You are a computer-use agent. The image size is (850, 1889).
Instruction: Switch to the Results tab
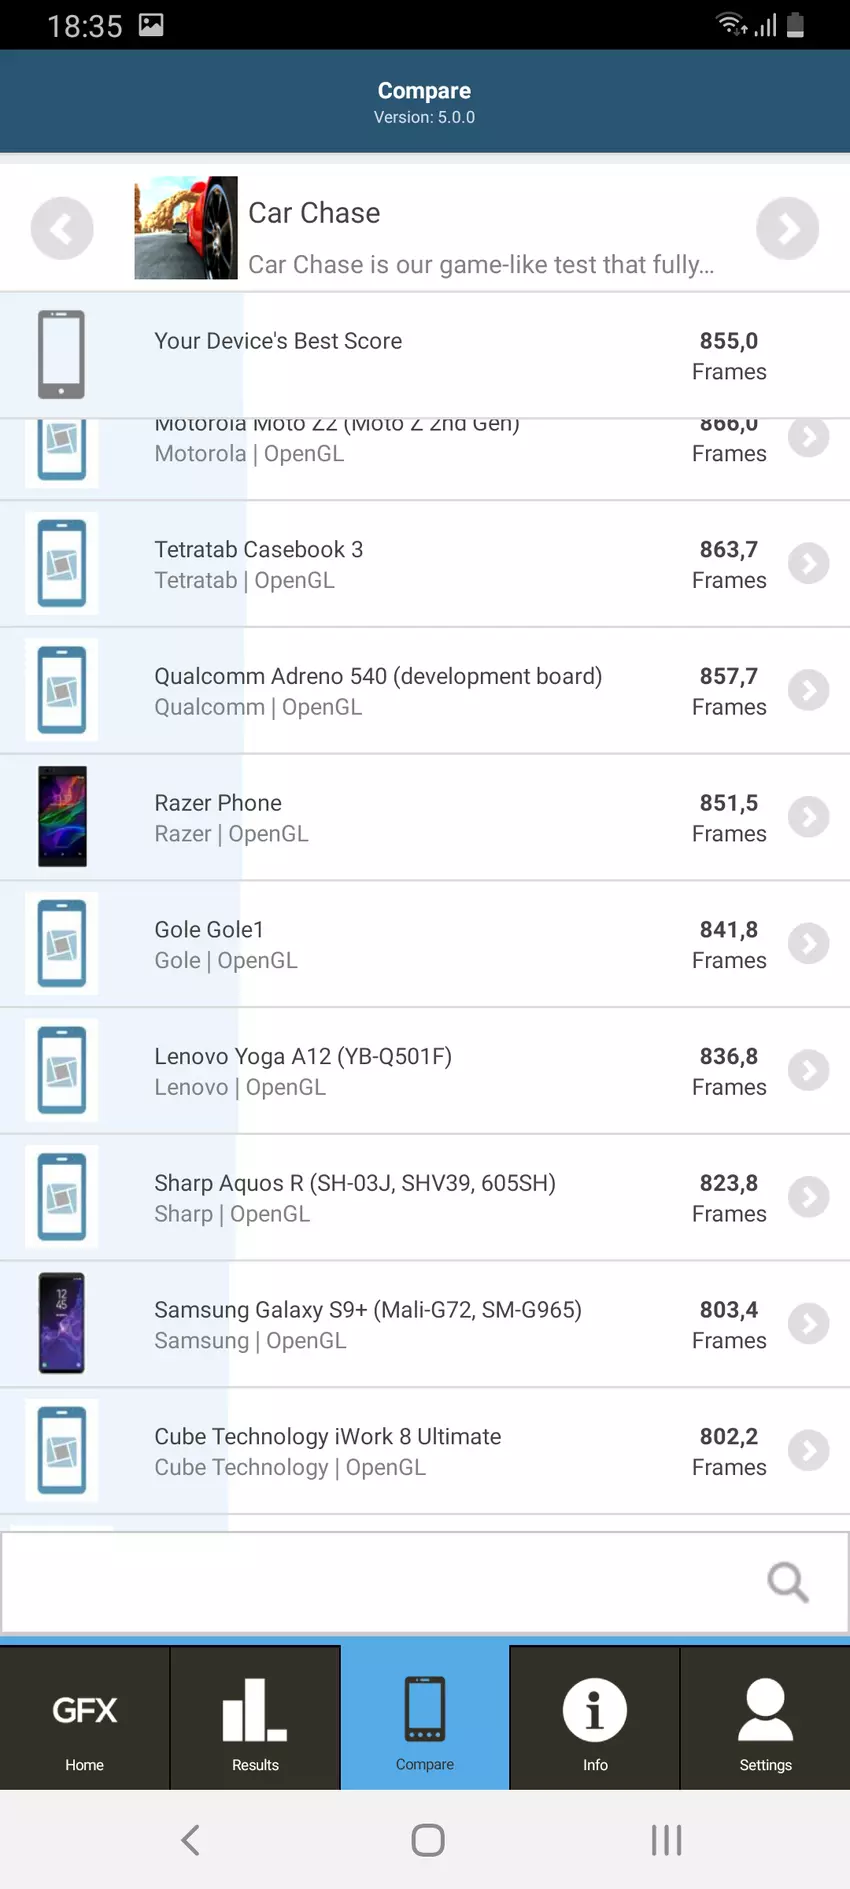click(x=255, y=1719)
